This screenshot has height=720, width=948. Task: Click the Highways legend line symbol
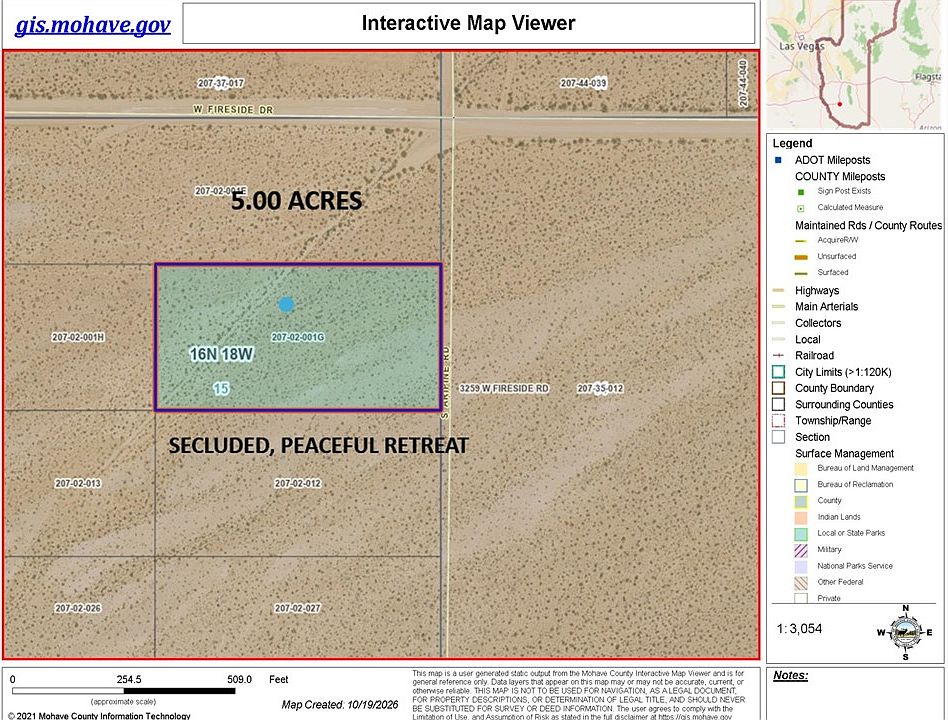(779, 291)
